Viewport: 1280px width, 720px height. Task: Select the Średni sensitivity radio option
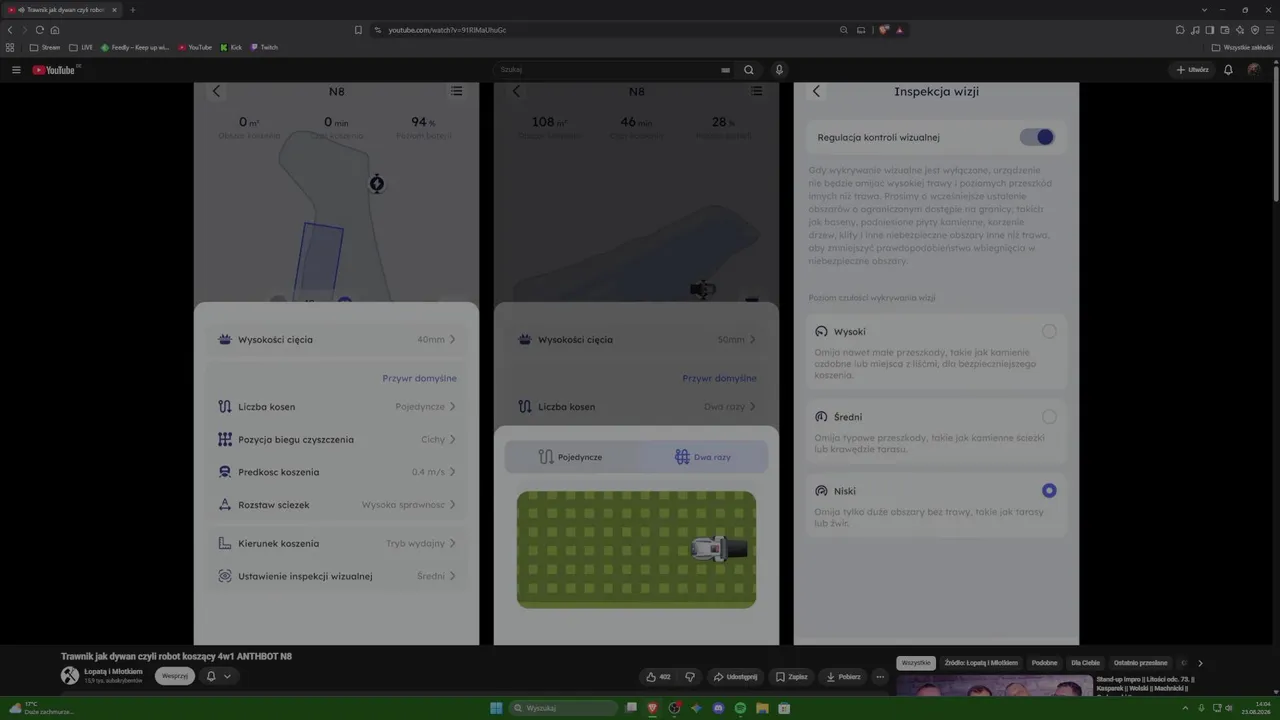click(x=1049, y=417)
